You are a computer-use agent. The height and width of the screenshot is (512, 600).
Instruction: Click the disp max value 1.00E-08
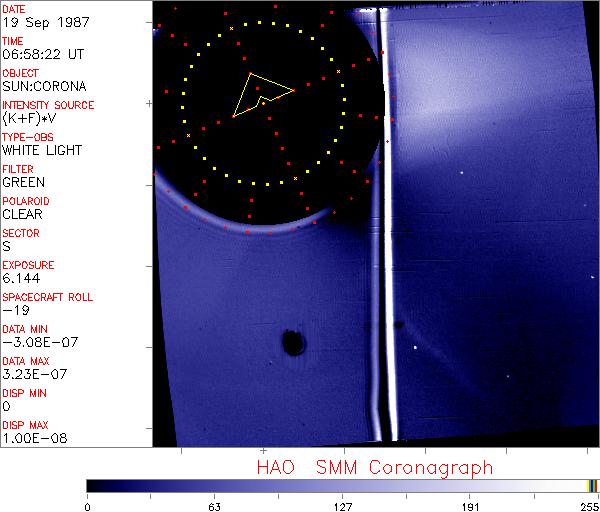pos(32,438)
